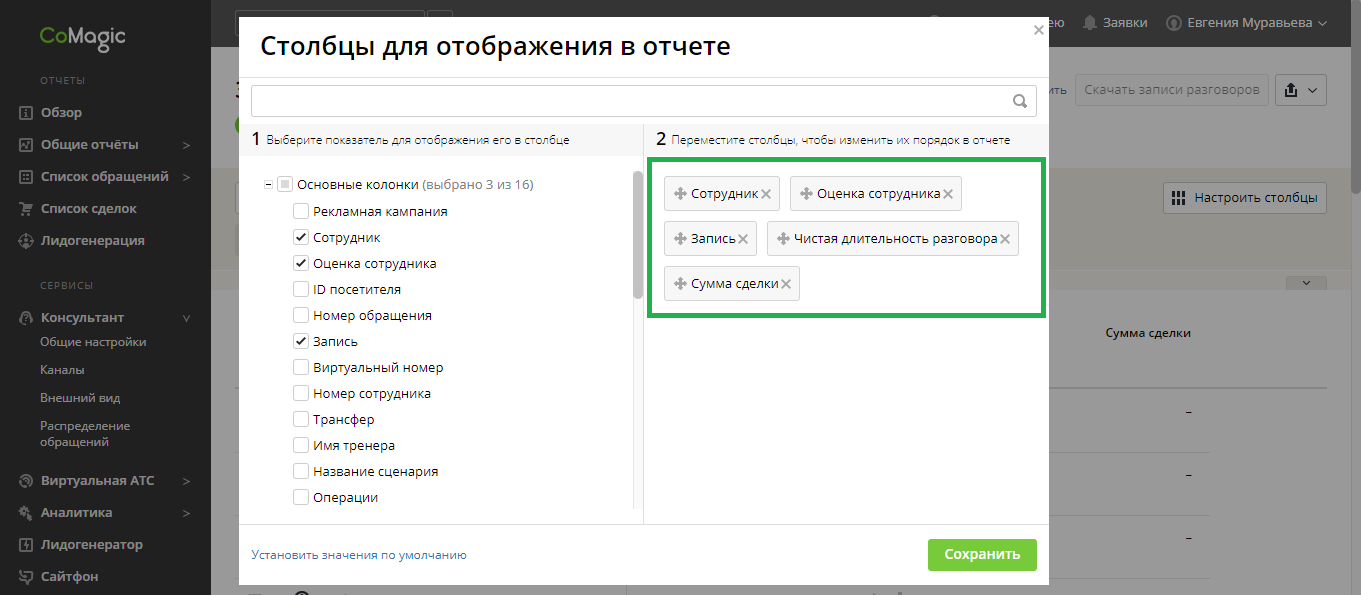Open Общие отчёты menu item

pyautogui.click(x=90, y=145)
